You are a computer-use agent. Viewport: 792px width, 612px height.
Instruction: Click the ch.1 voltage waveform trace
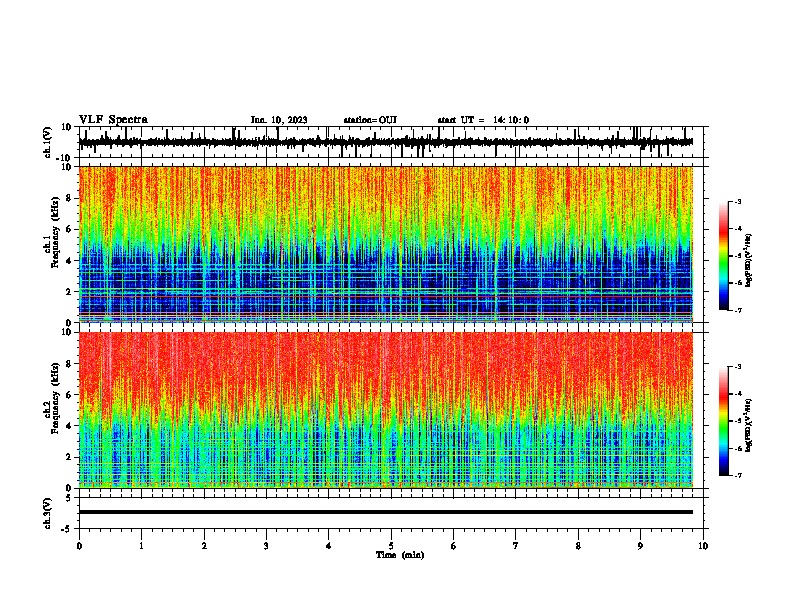[x=385, y=142]
